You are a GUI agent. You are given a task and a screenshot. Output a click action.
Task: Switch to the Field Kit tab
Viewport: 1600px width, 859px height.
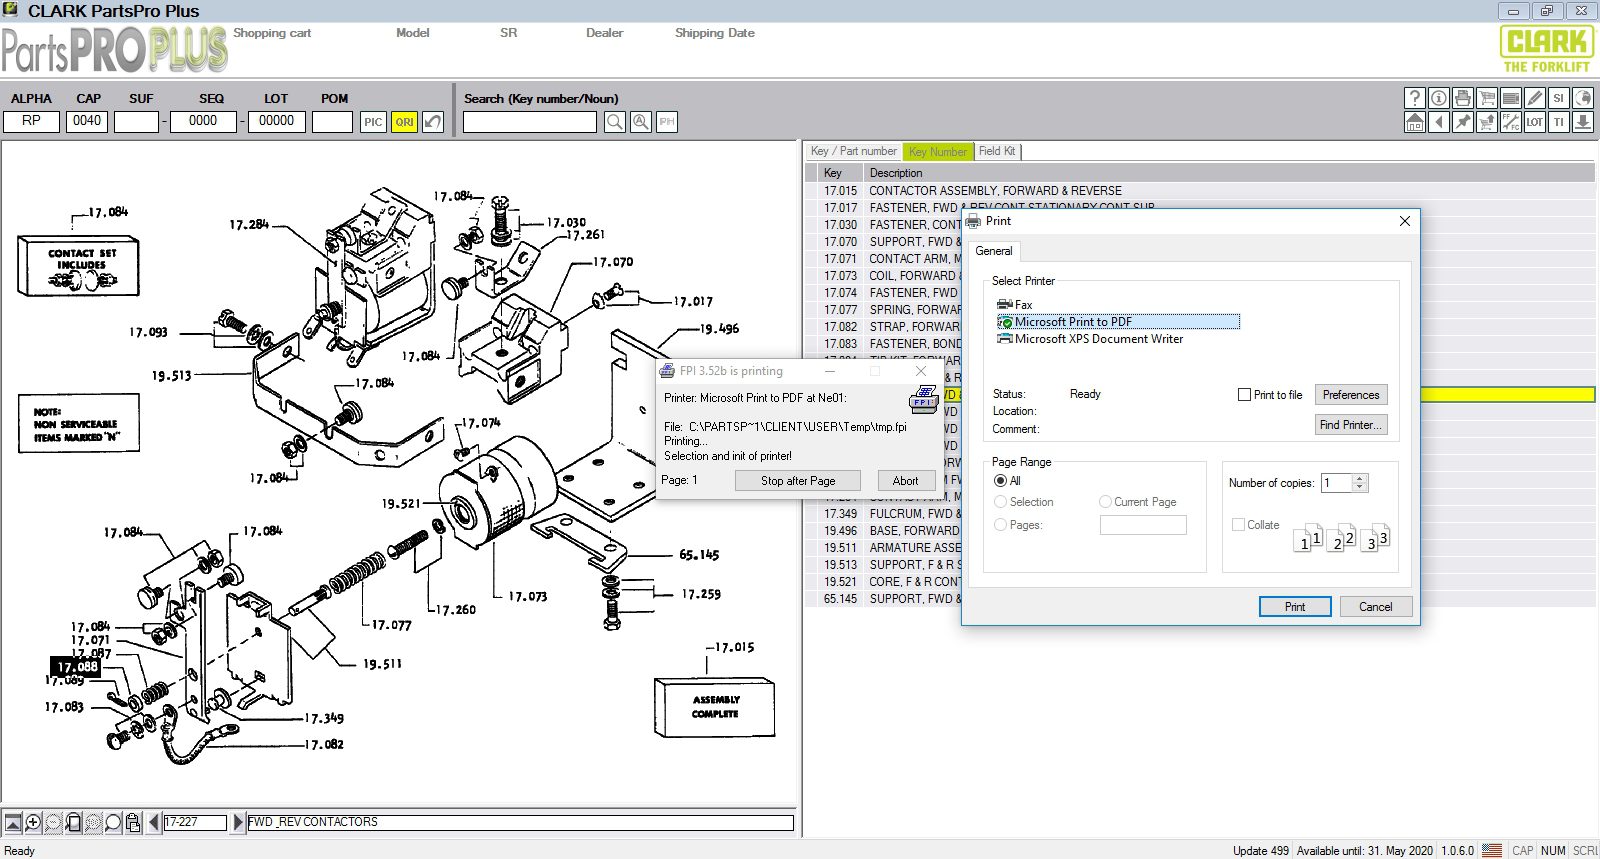pyautogui.click(x=996, y=151)
